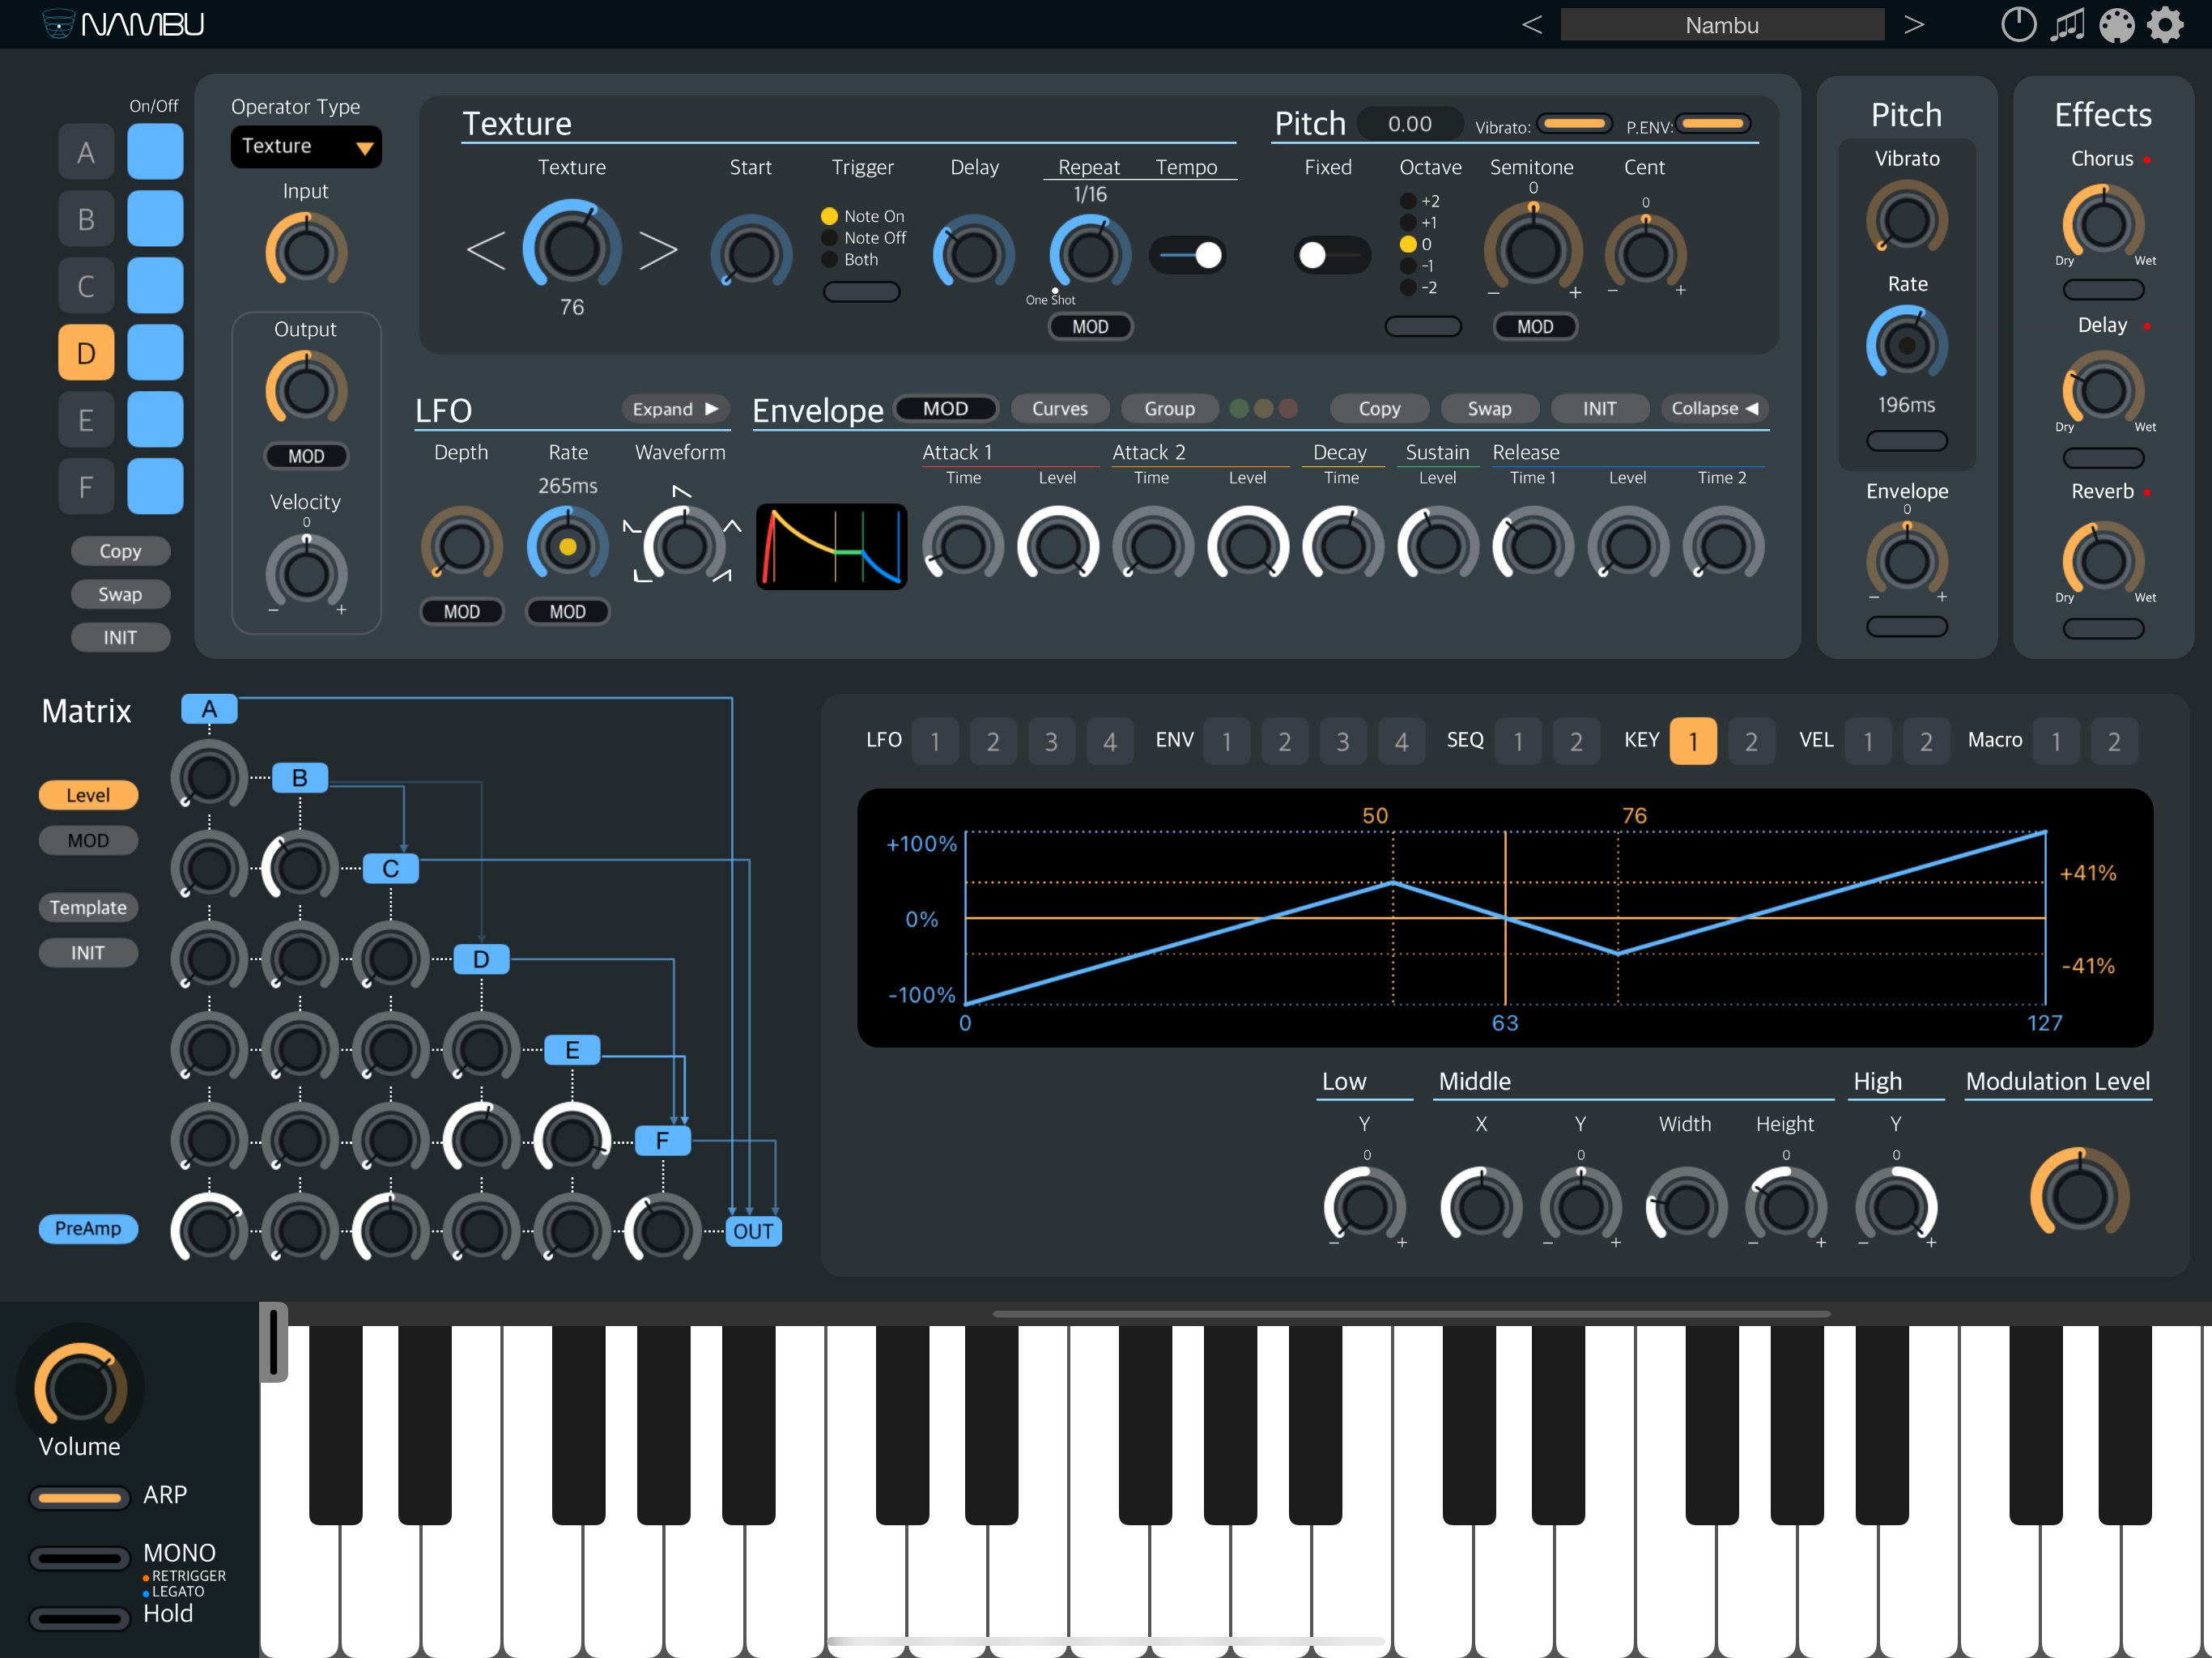Go to next preset with right arrow
Viewport: 2212px width, 1658px height.
pos(1913,25)
